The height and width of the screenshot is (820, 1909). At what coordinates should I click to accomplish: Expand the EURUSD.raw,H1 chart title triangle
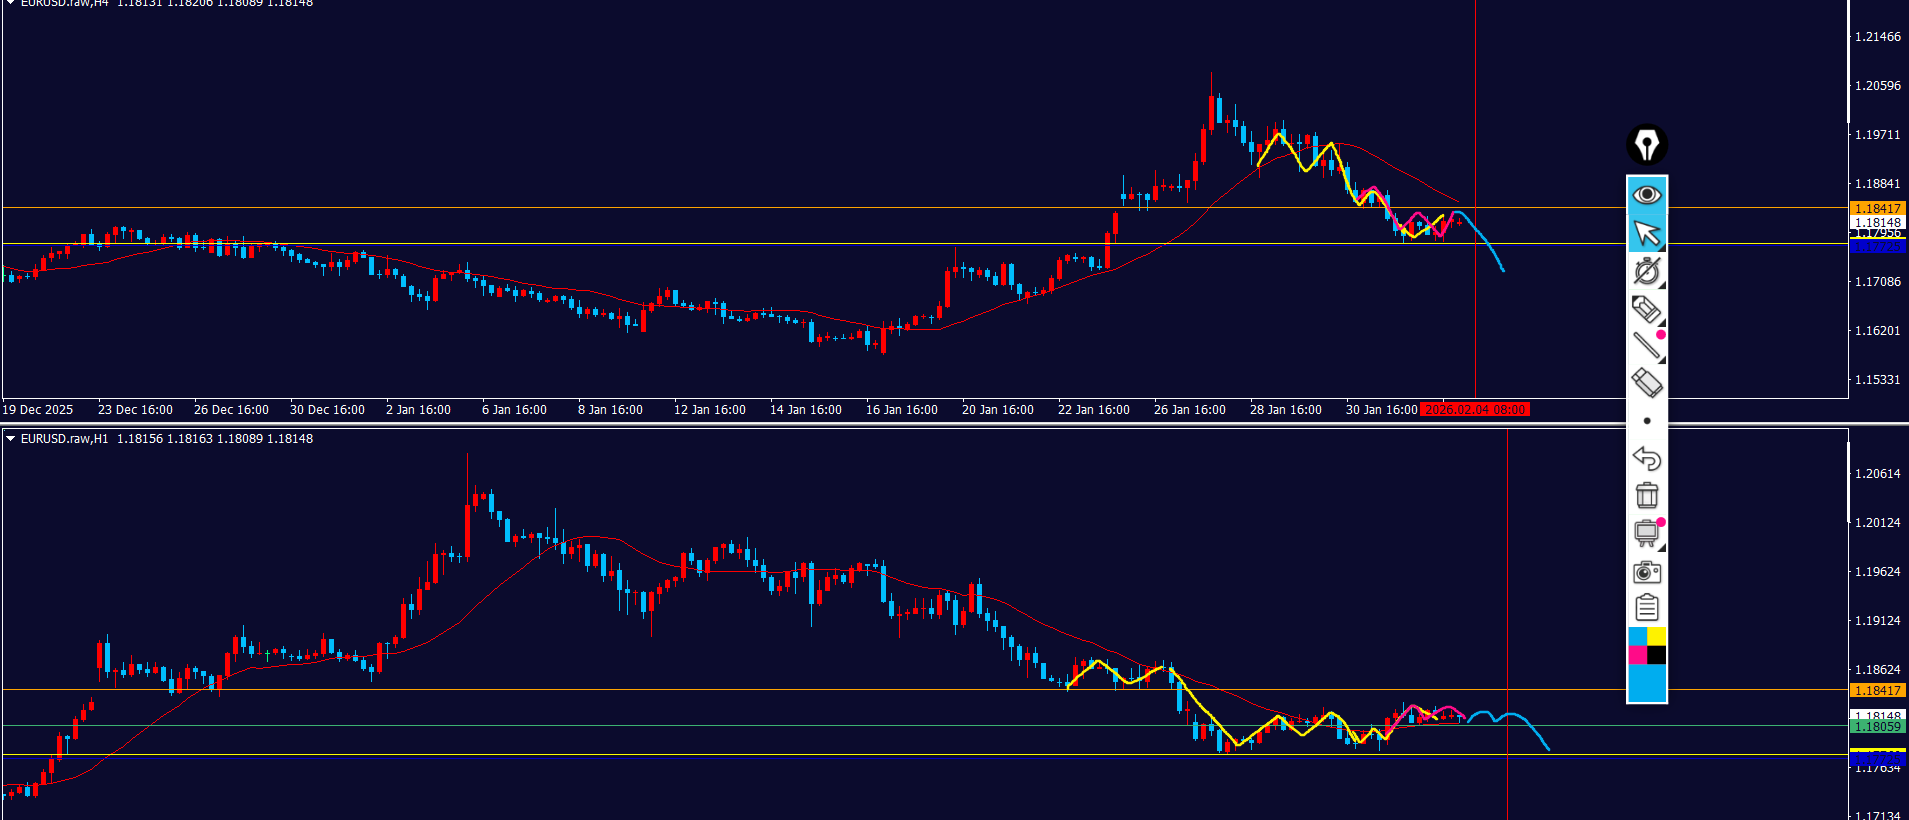click(10, 439)
